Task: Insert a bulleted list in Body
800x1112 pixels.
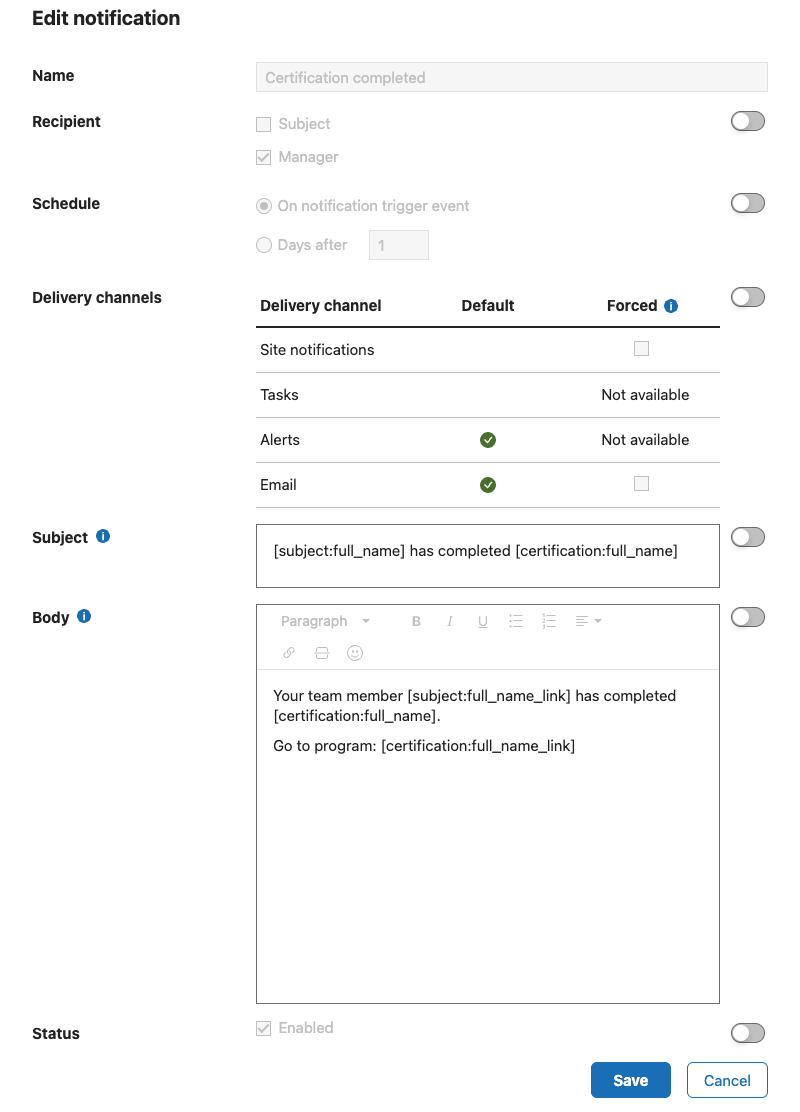Action: pyautogui.click(x=516, y=621)
